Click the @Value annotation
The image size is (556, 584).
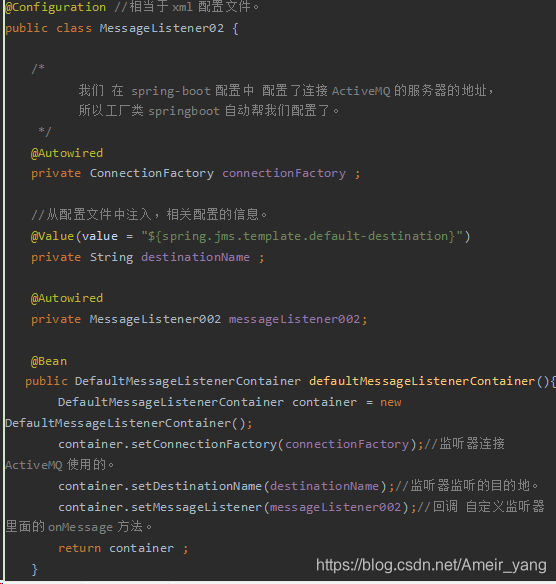point(52,236)
